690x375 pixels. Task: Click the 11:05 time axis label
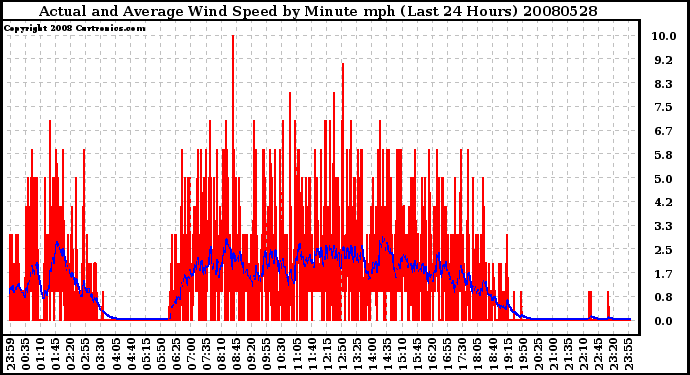click(x=297, y=354)
